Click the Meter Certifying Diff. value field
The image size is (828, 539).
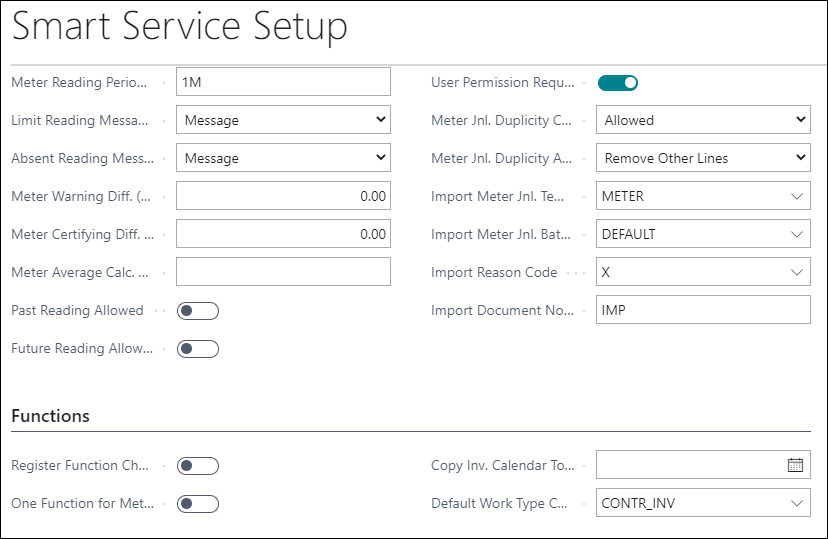point(284,234)
